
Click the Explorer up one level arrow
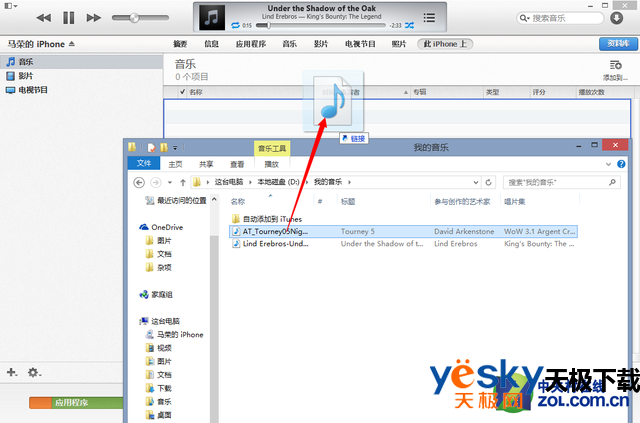(183, 183)
